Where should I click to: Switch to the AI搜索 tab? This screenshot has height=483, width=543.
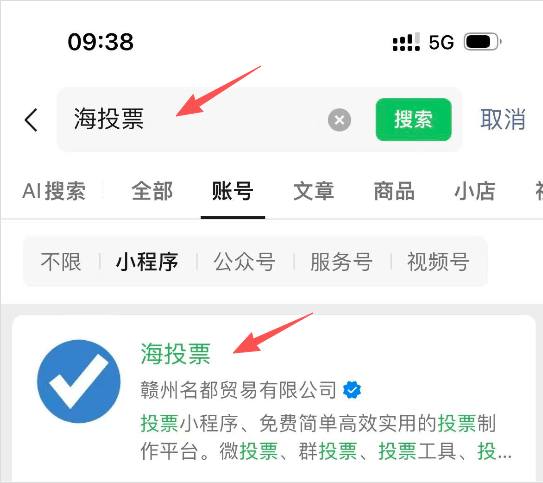tap(54, 191)
